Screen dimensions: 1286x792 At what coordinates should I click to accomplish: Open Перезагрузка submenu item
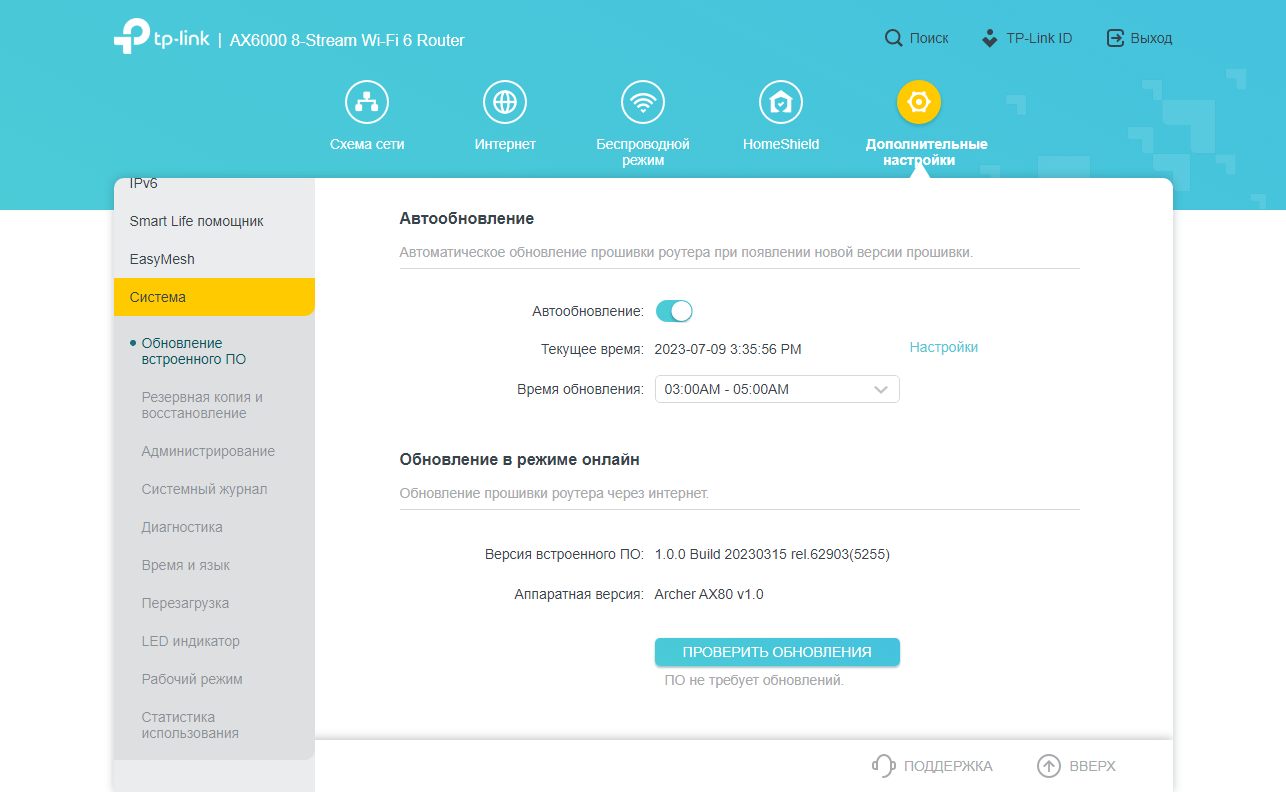click(x=185, y=603)
